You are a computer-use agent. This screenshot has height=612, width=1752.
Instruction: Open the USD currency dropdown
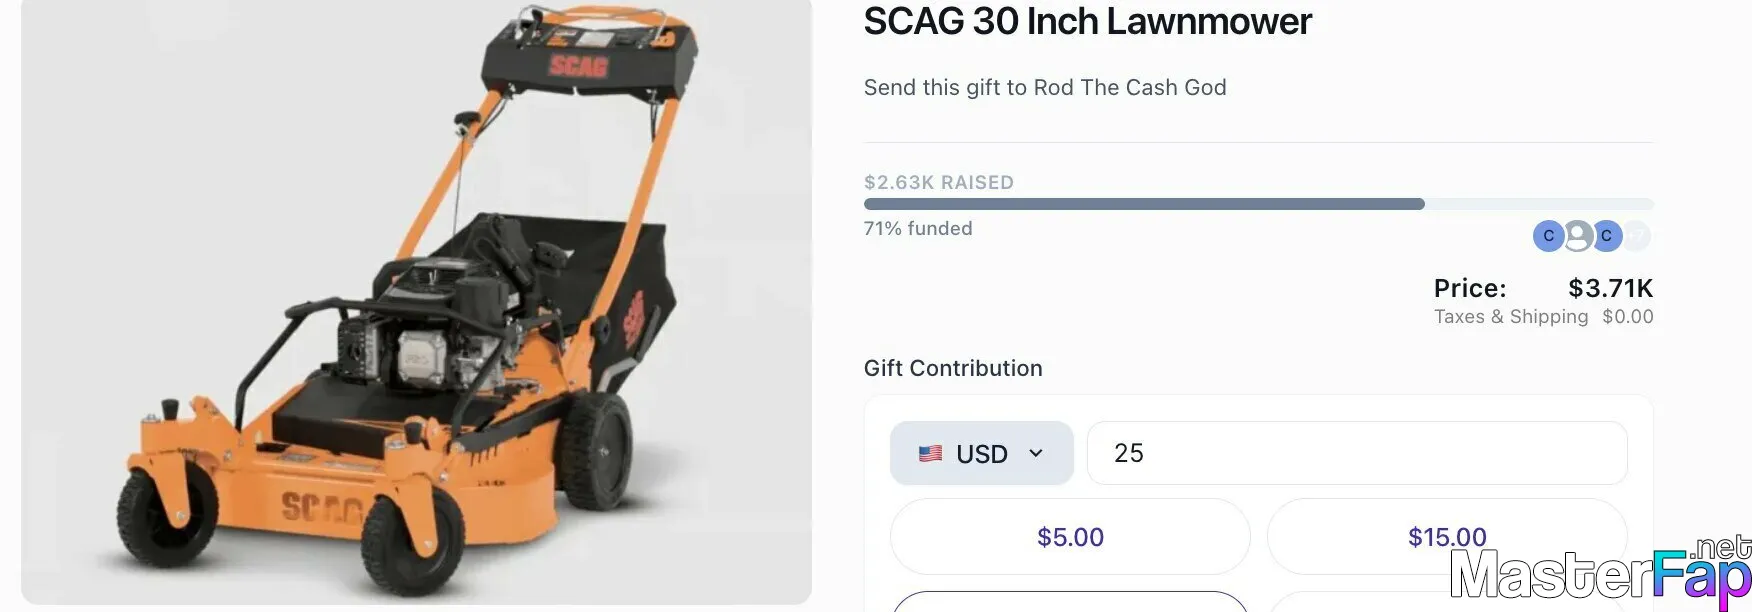click(982, 453)
